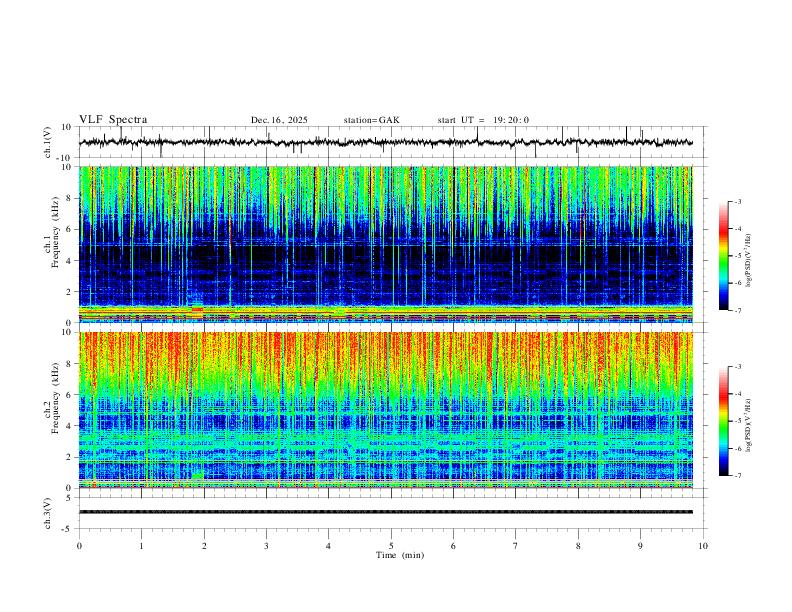Click the 'ch.1(V)' waveform axis label
792x612 pixels.
coord(49,142)
